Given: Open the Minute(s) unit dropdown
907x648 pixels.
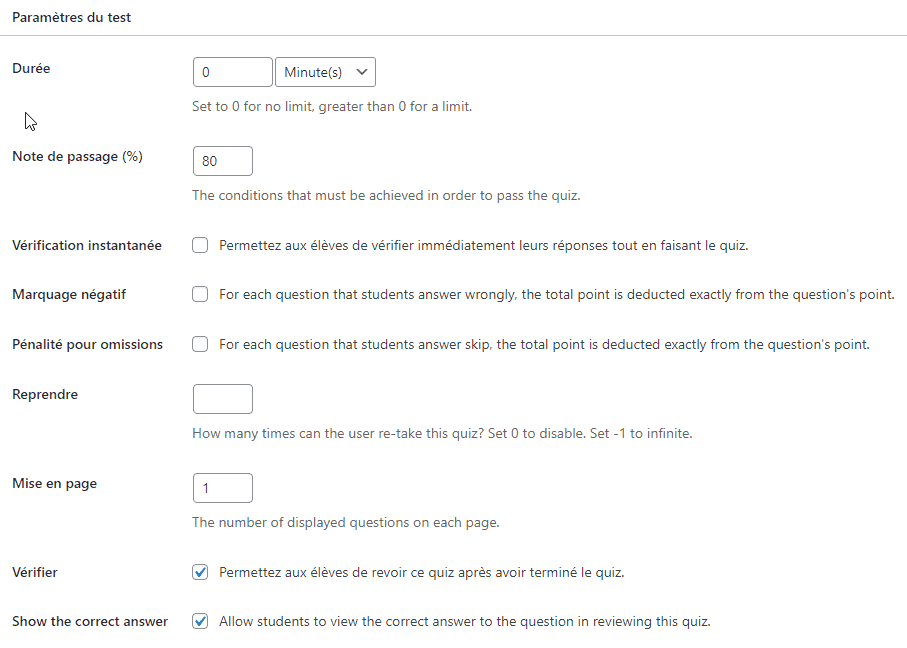Looking at the screenshot, I should [325, 71].
